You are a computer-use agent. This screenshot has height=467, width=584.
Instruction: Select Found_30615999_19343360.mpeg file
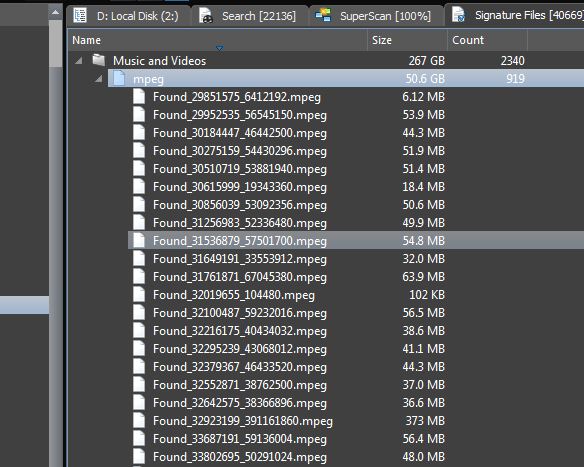point(356,187)
